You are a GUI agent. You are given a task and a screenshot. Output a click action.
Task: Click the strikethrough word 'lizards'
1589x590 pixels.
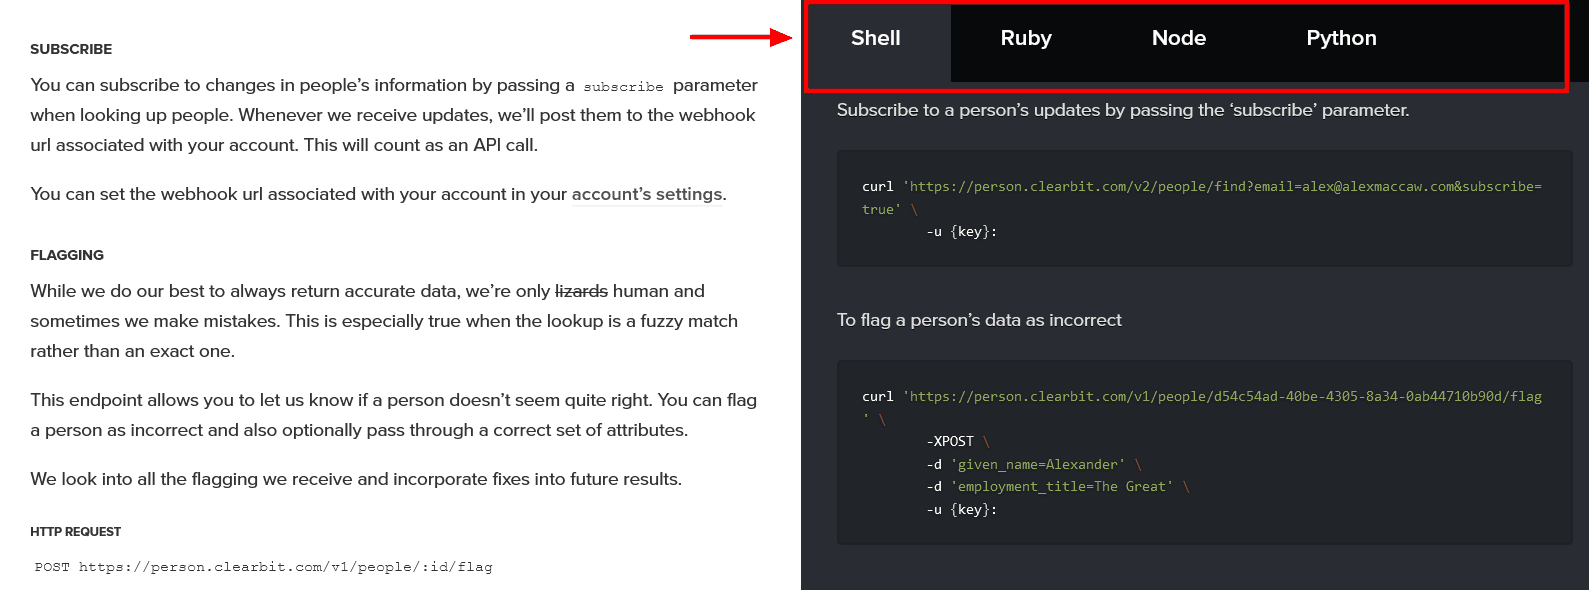[x=581, y=291]
